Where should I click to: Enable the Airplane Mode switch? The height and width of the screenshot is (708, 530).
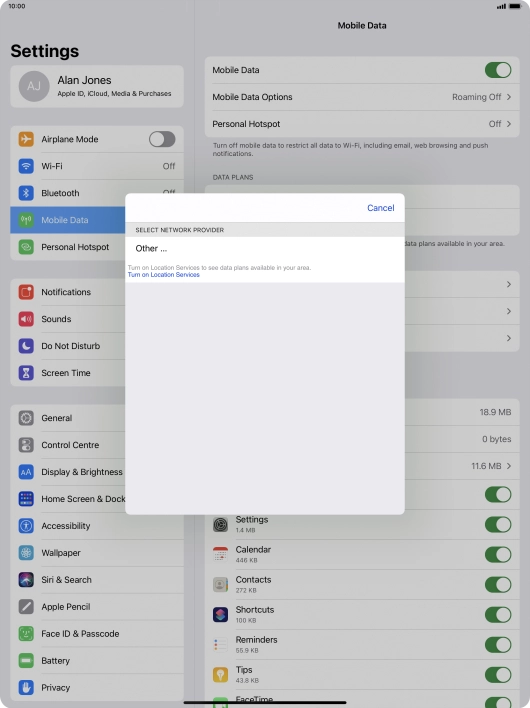pos(162,139)
